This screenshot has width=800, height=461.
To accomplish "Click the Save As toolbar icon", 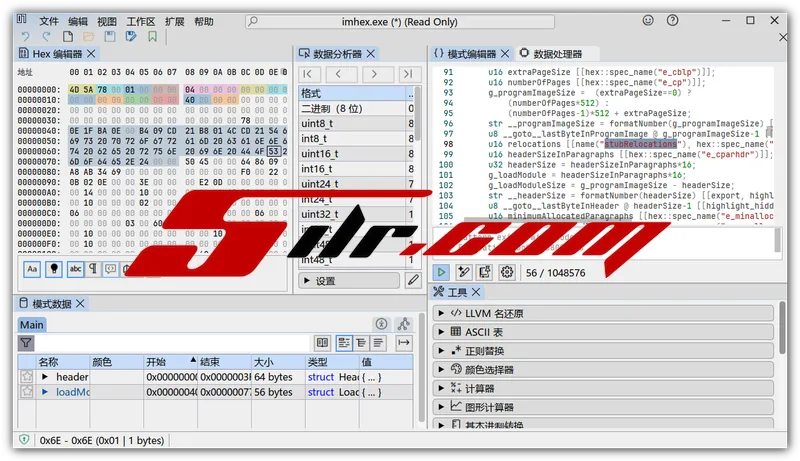I will (x=131, y=37).
